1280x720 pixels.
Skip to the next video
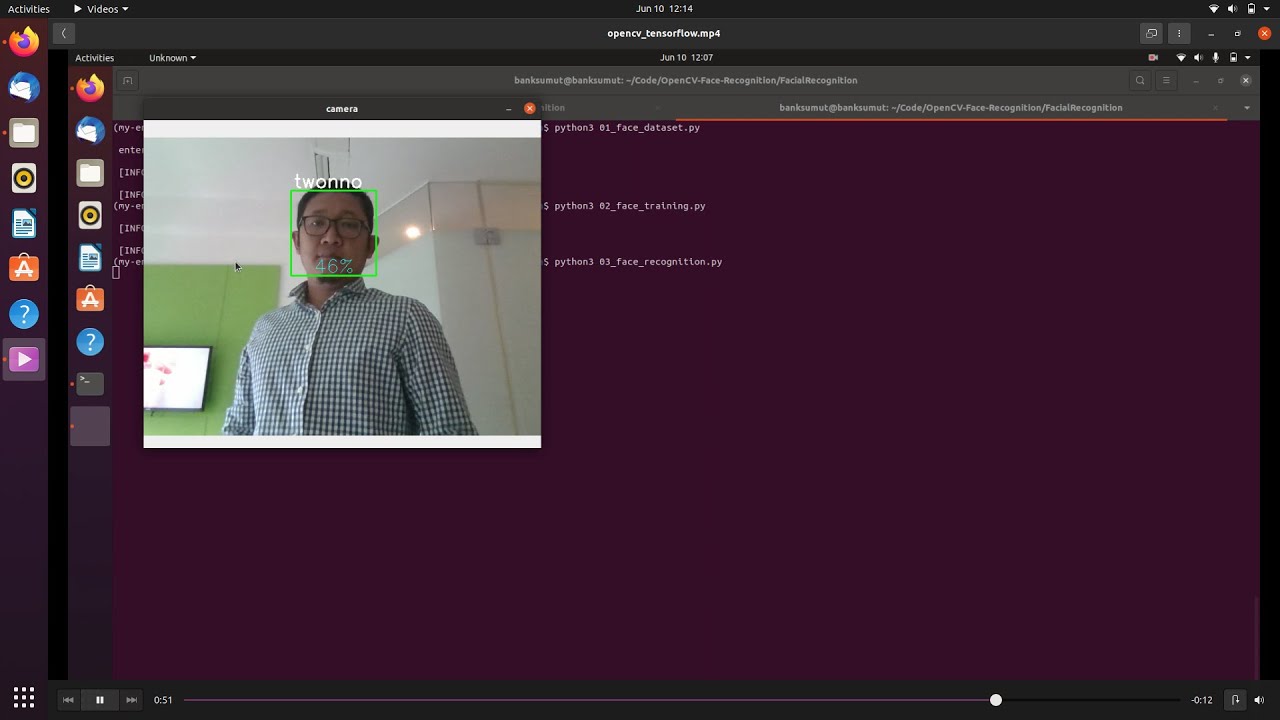[131, 700]
